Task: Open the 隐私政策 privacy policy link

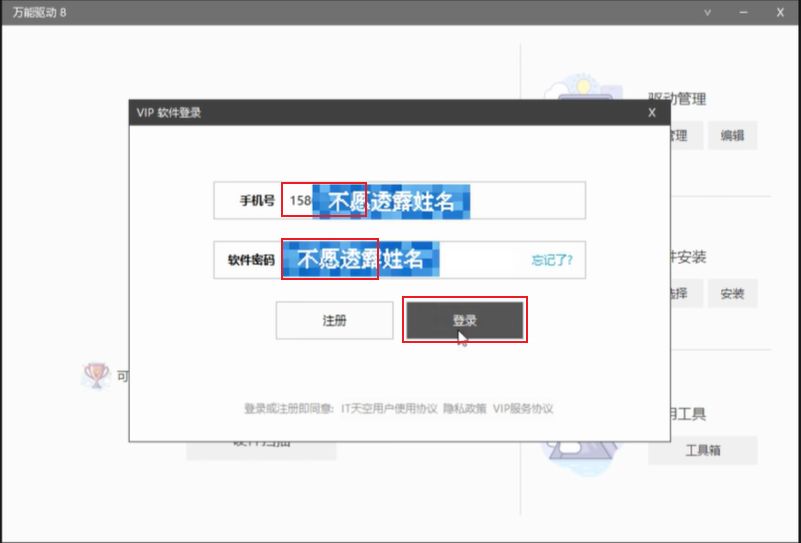Action: click(x=465, y=408)
